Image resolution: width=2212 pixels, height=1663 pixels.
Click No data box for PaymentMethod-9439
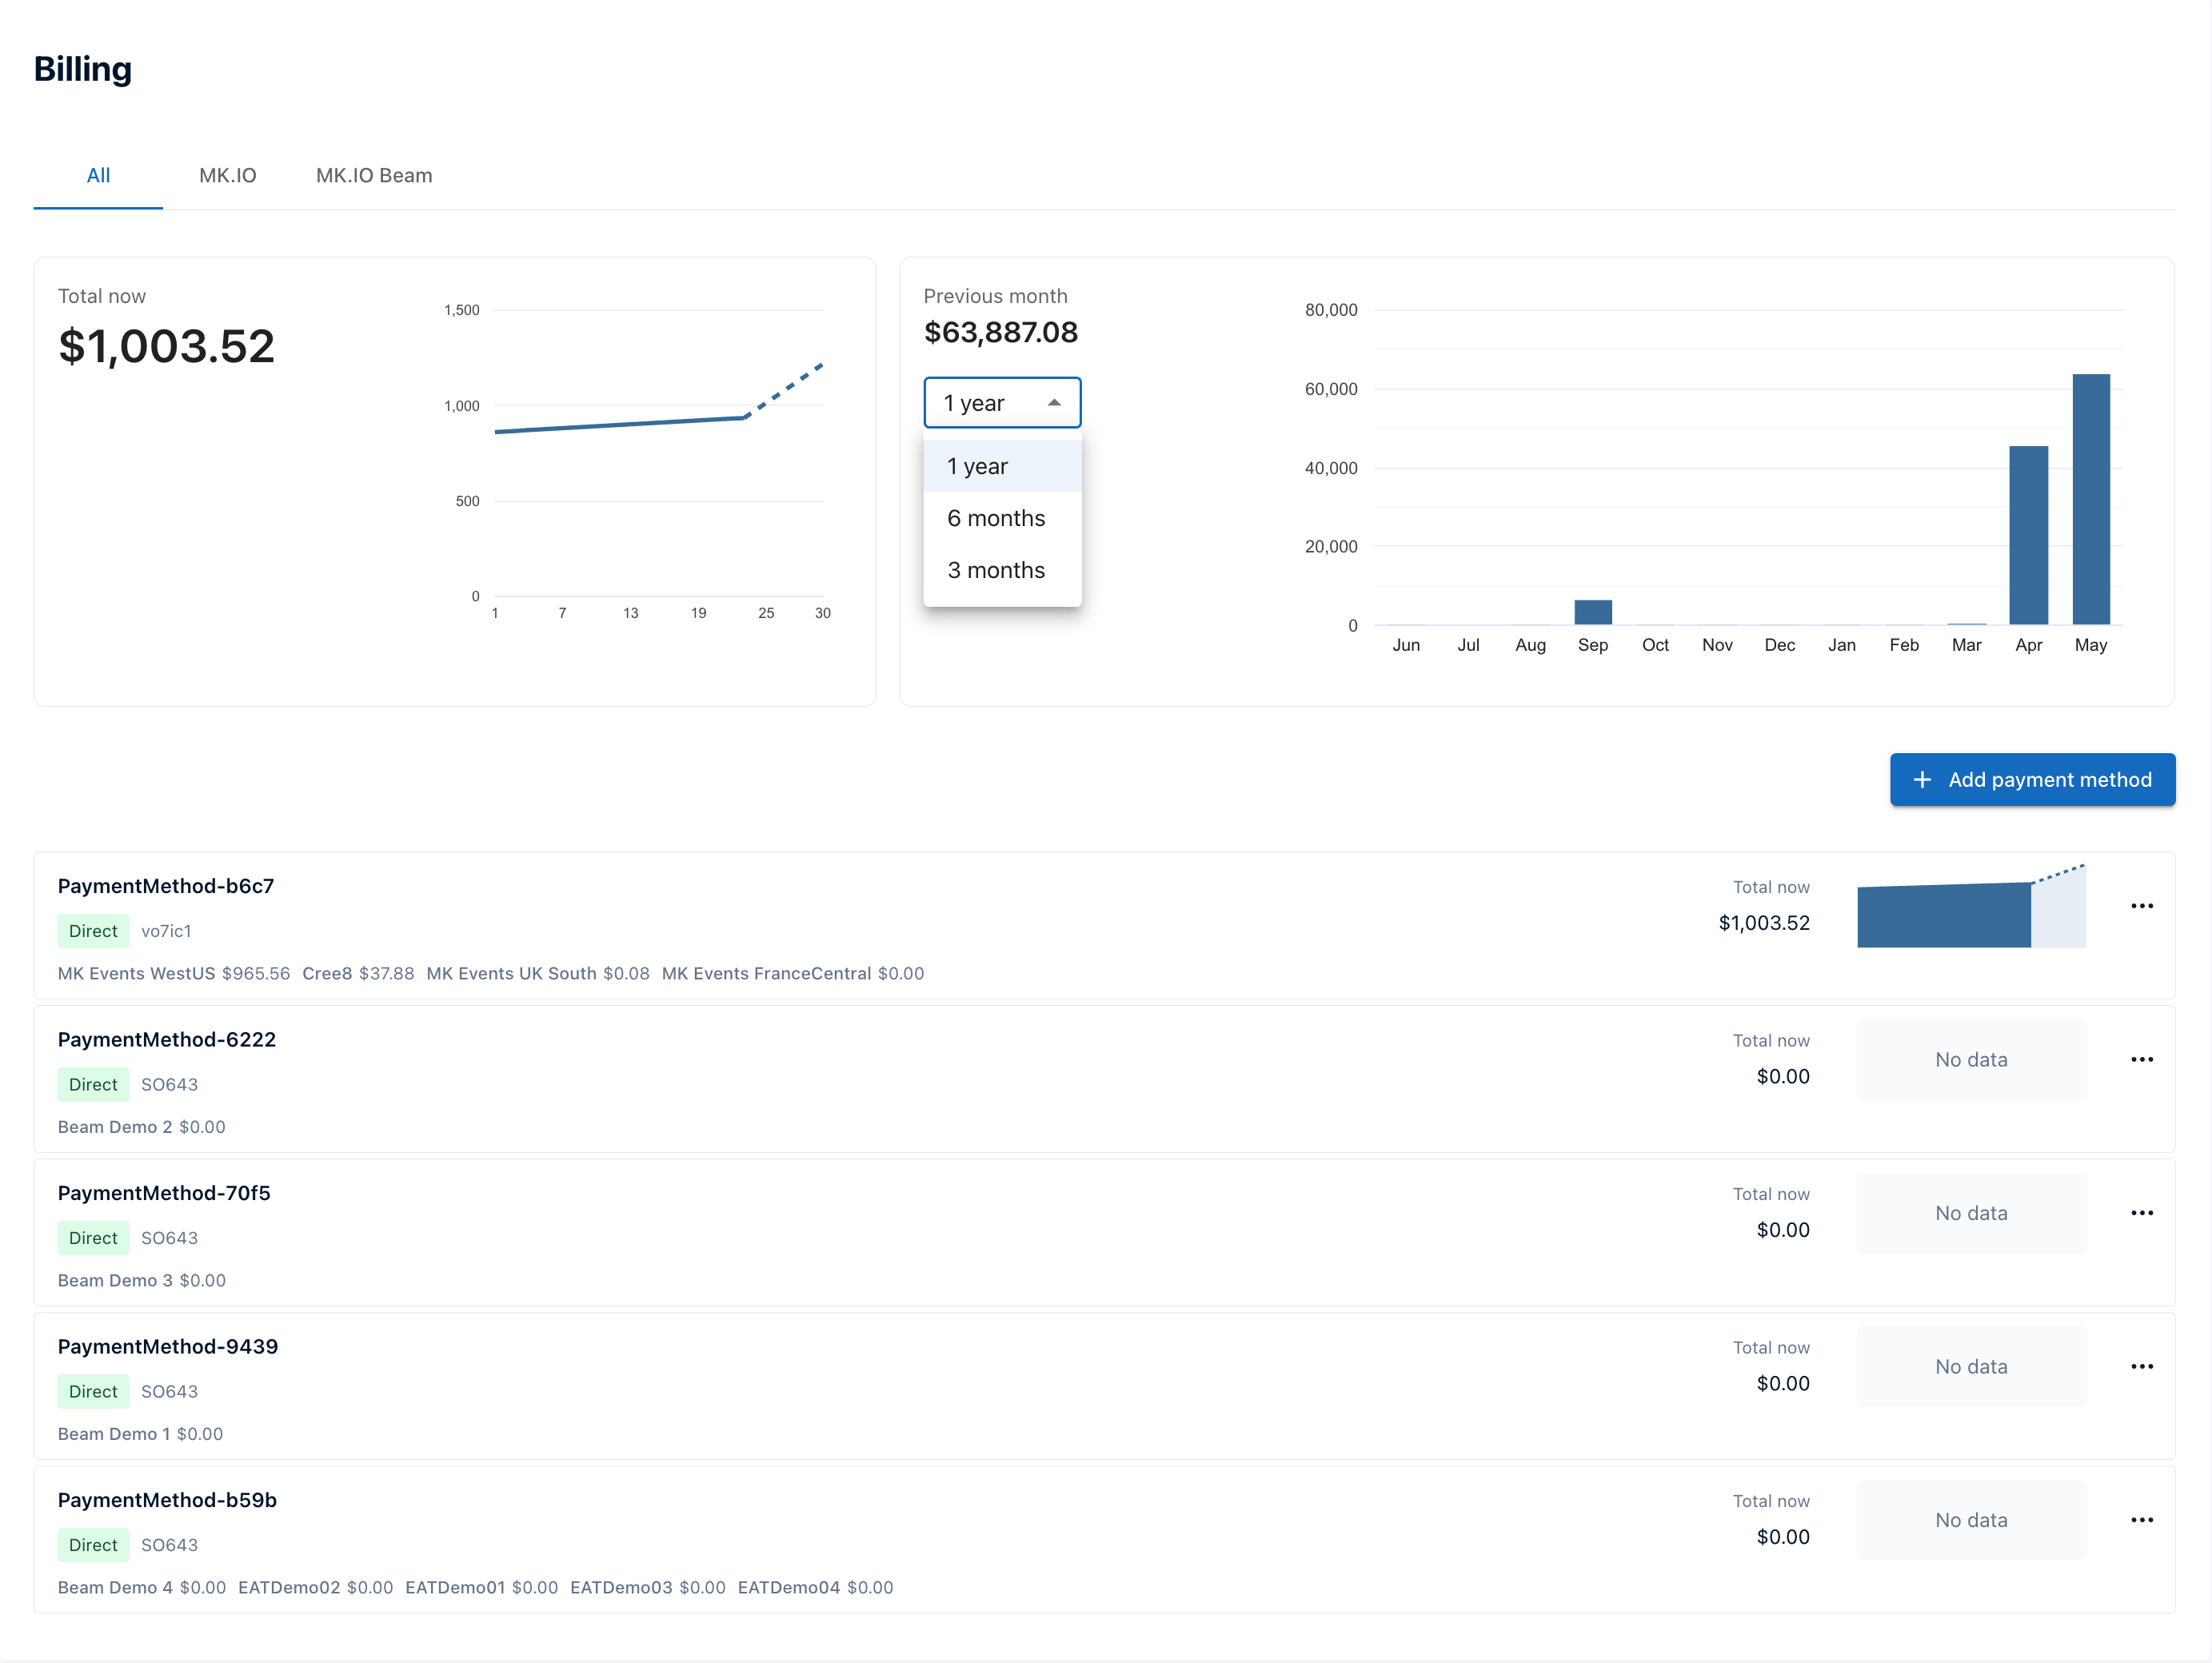pyautogui.click(x=1971, y=1366)
